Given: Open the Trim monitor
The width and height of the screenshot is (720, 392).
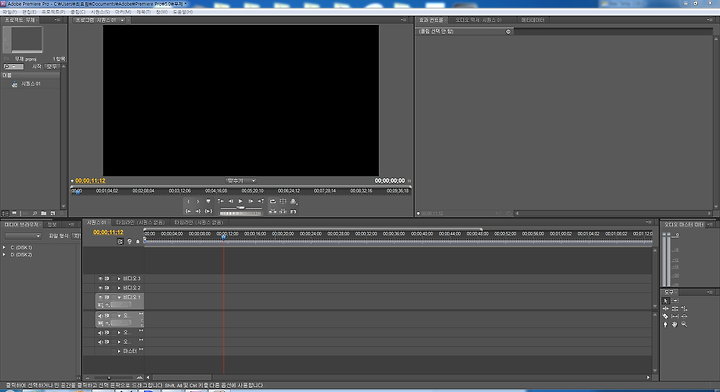Looking at the screenshot, I should tap(293, 211).
